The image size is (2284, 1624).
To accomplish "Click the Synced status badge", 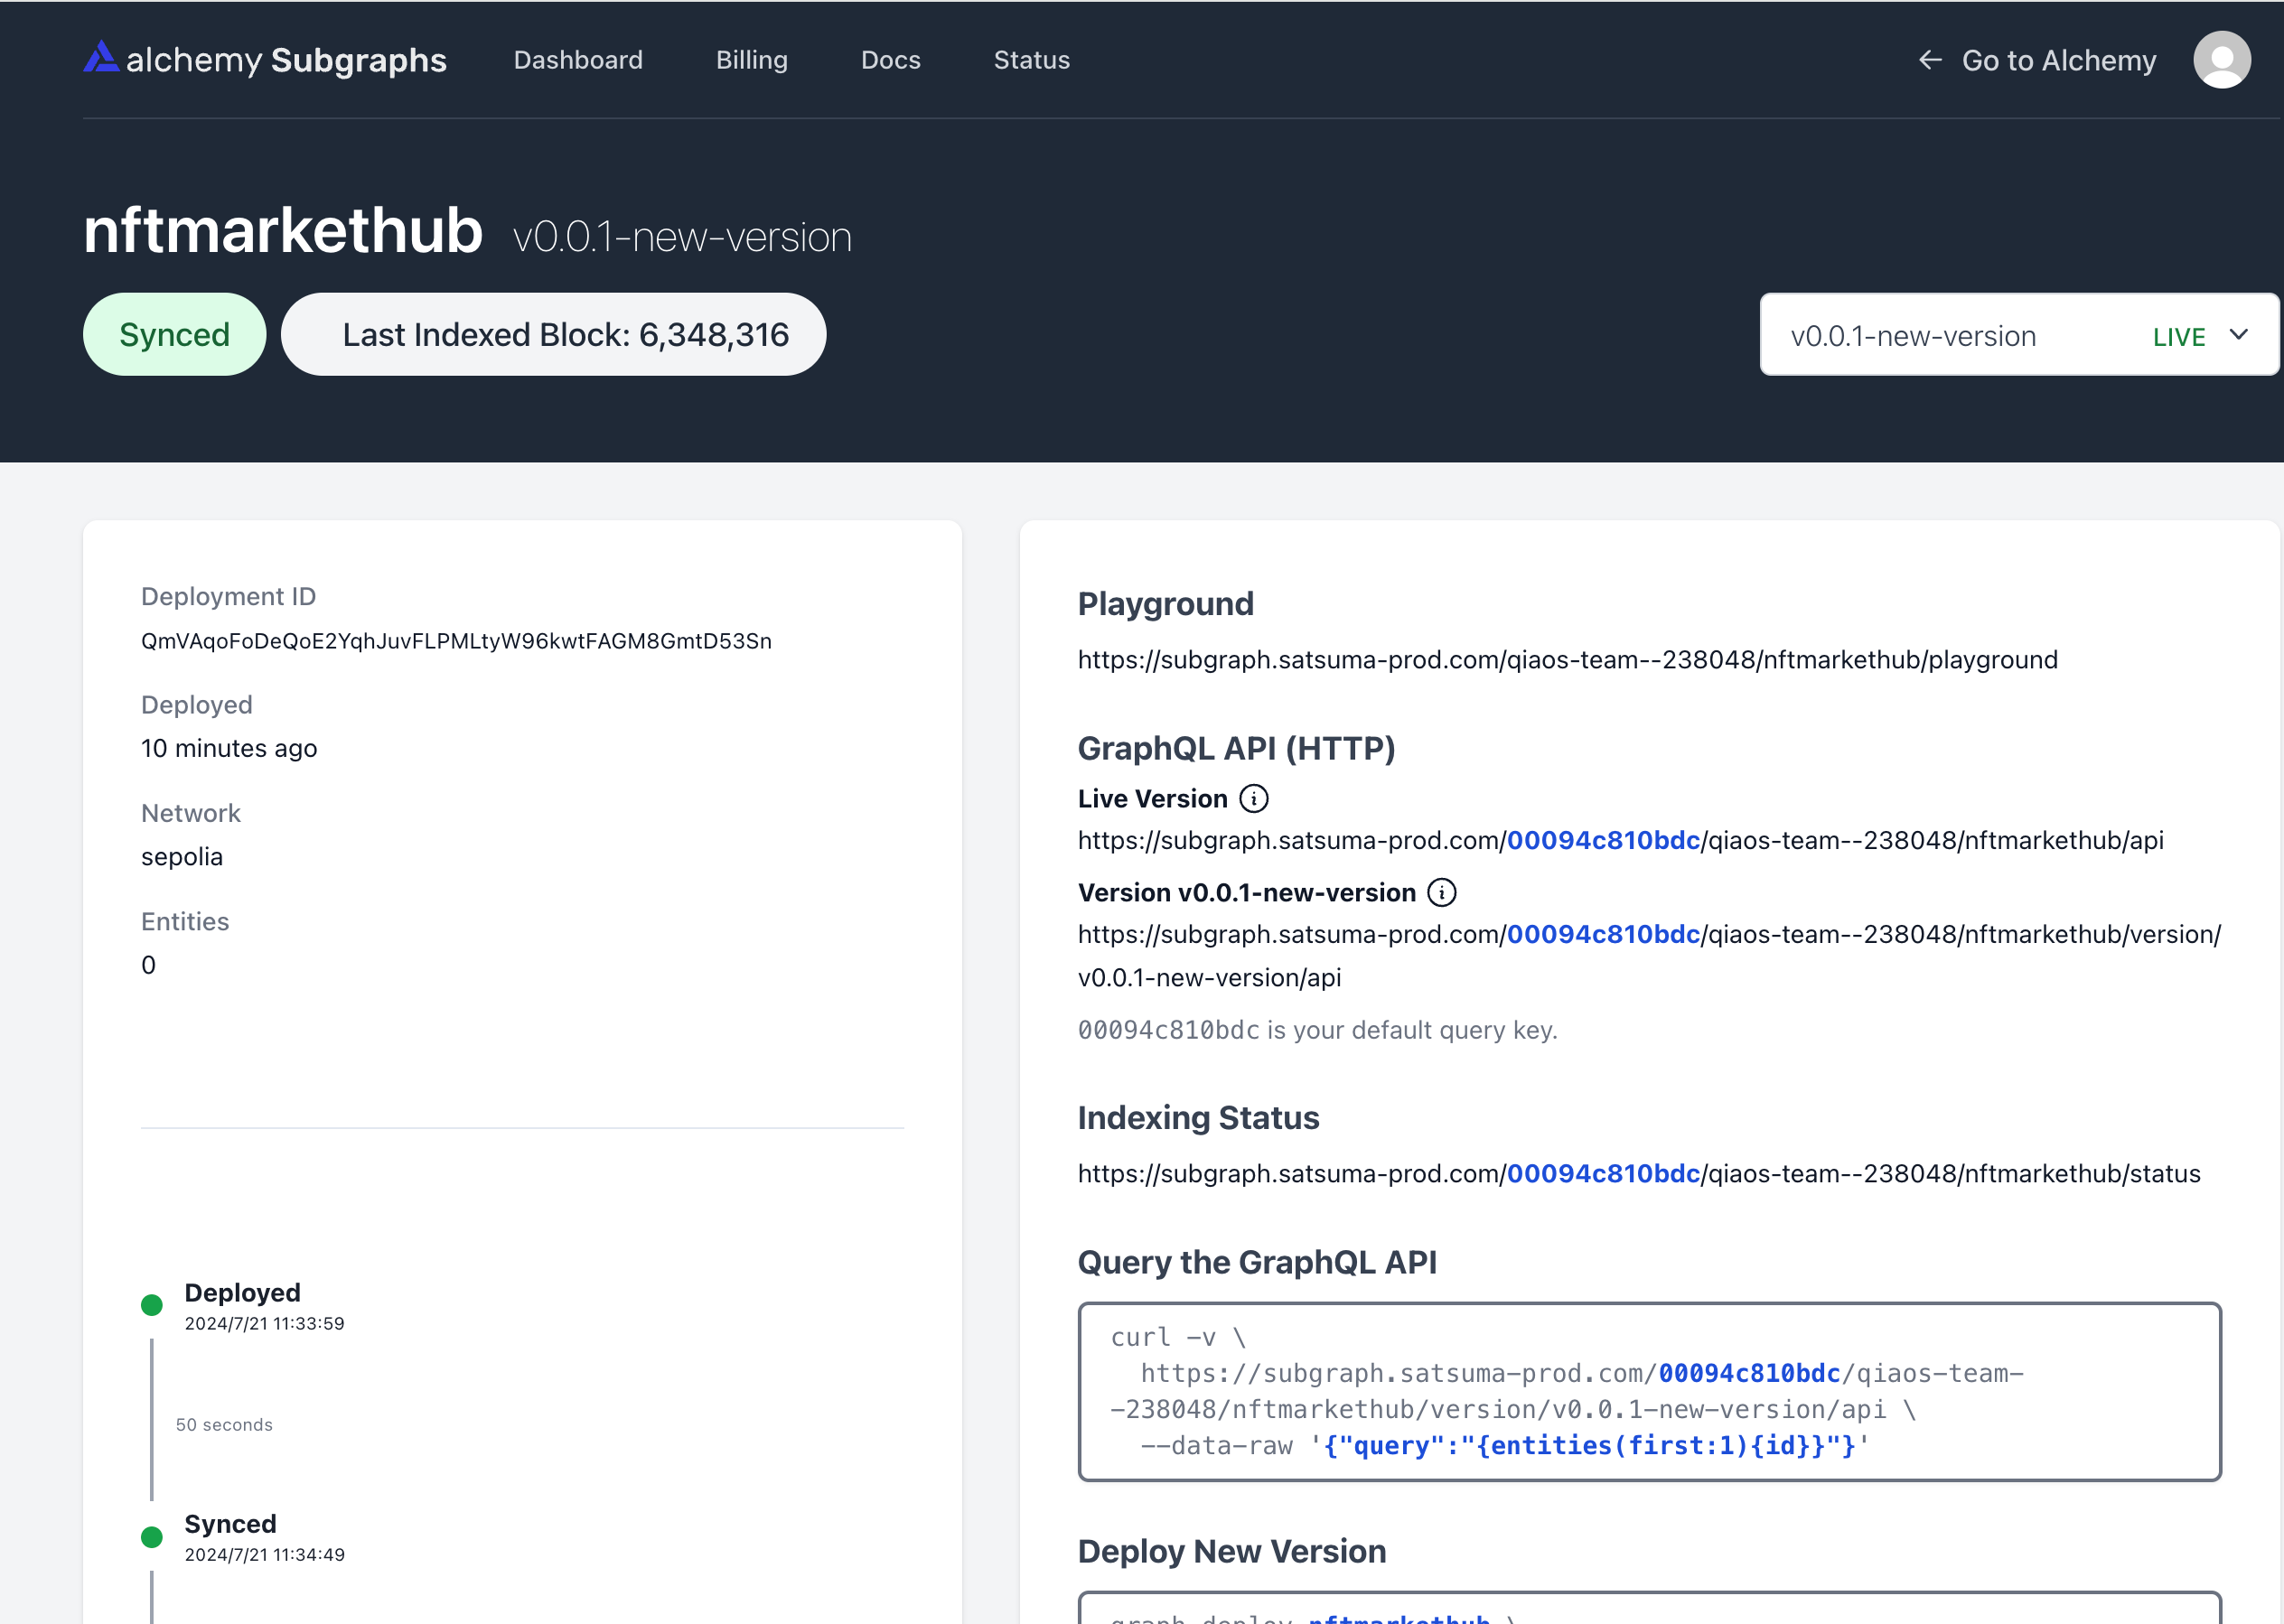I will coord(174,334).
